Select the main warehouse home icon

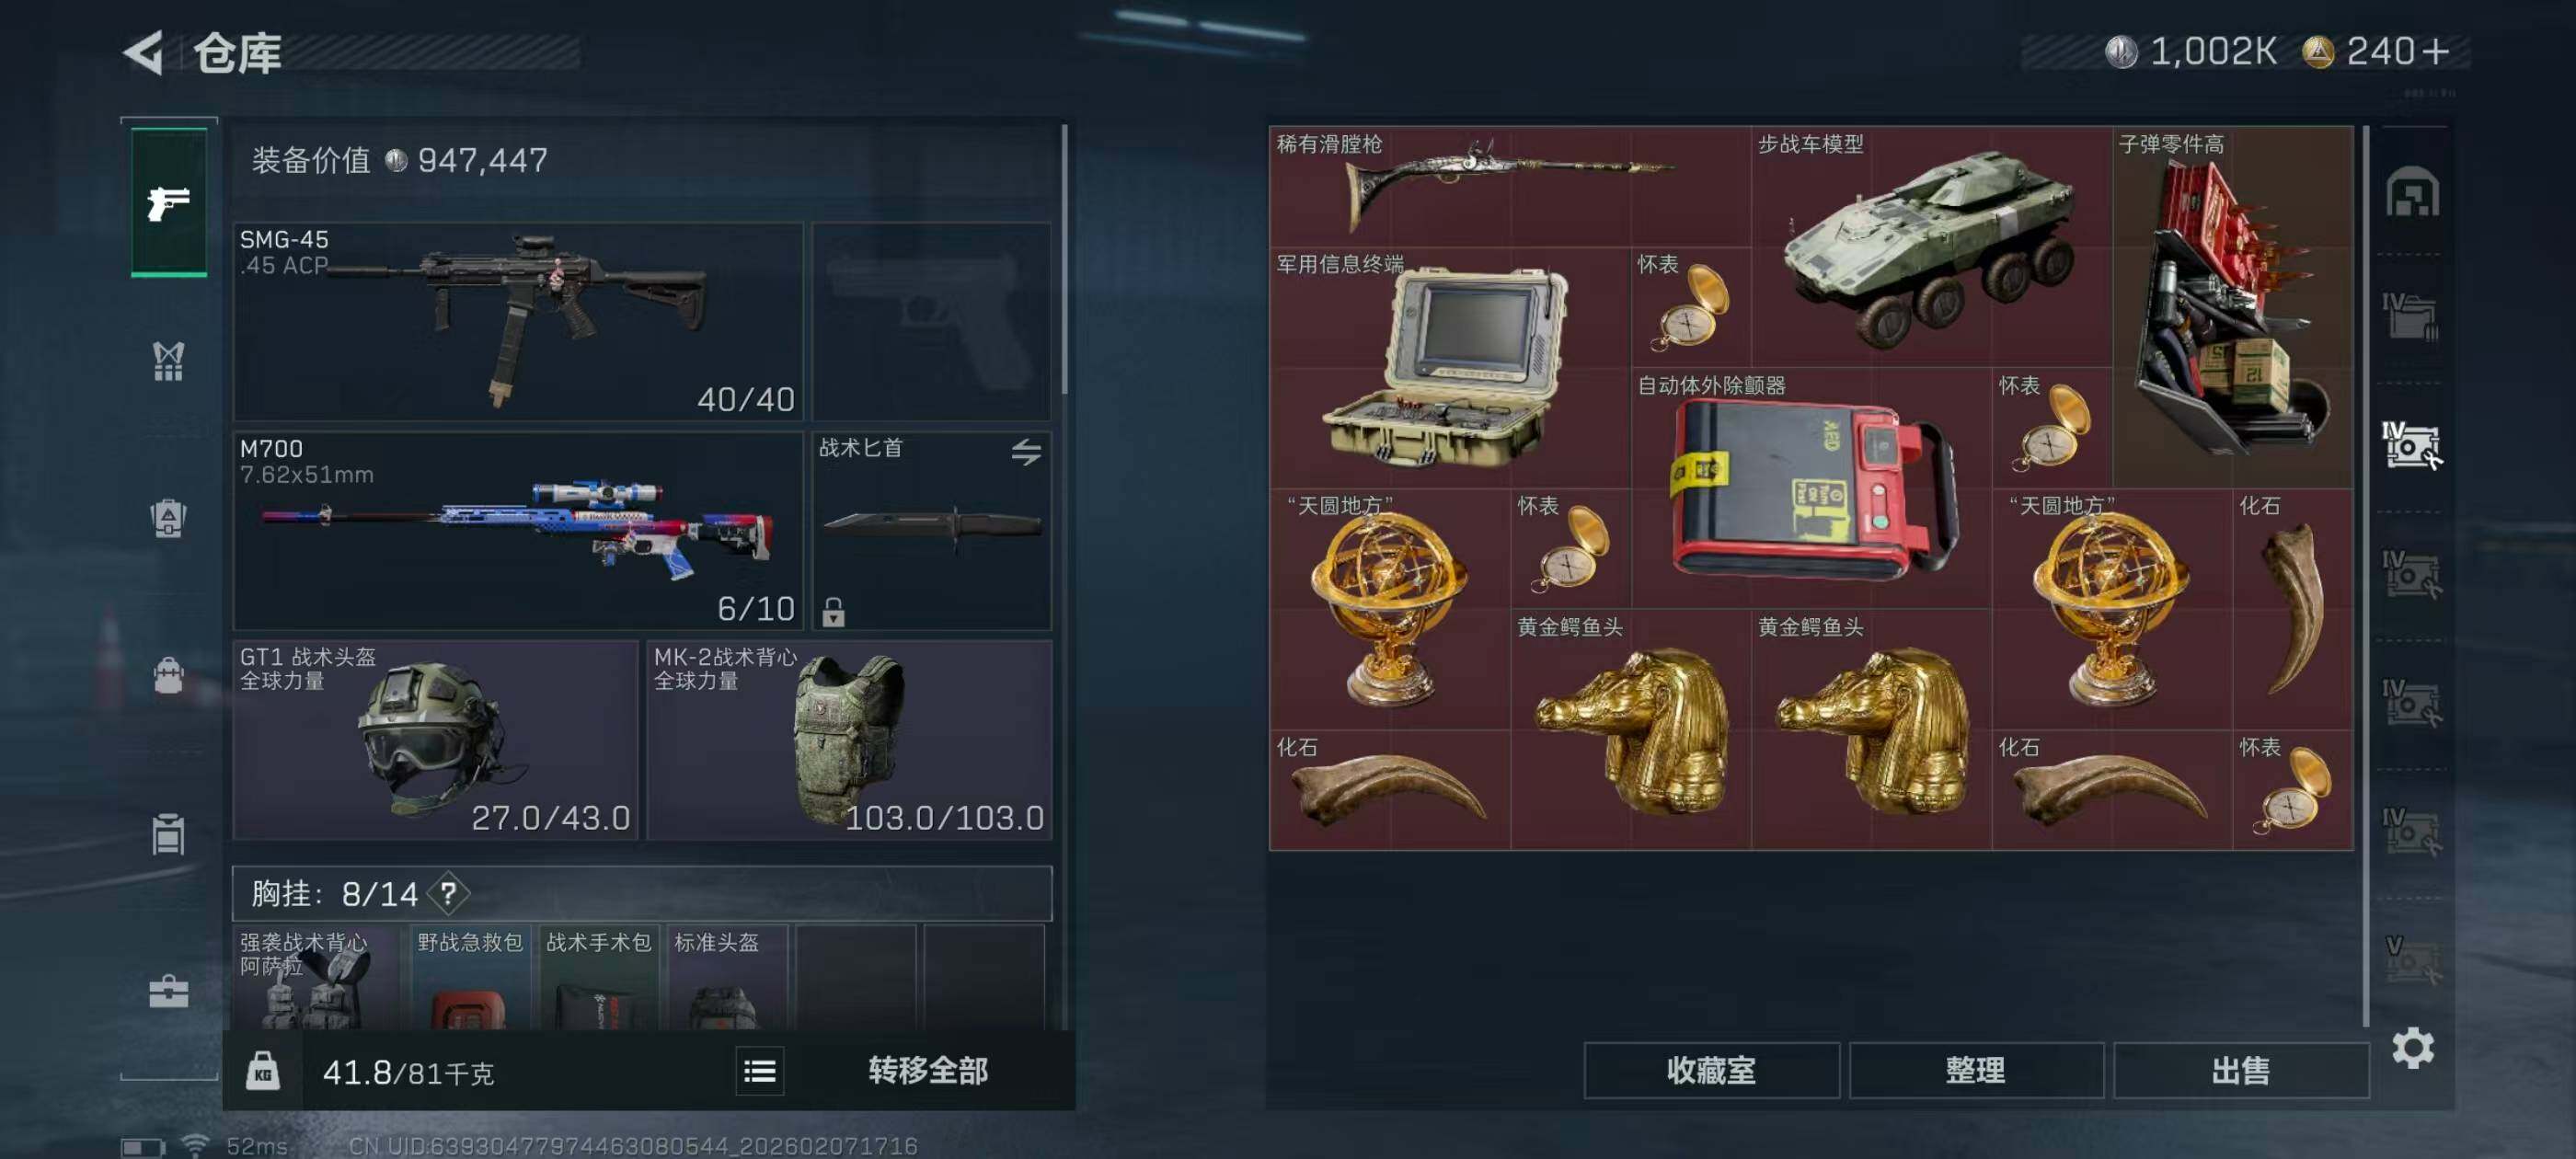(2411, 191)
